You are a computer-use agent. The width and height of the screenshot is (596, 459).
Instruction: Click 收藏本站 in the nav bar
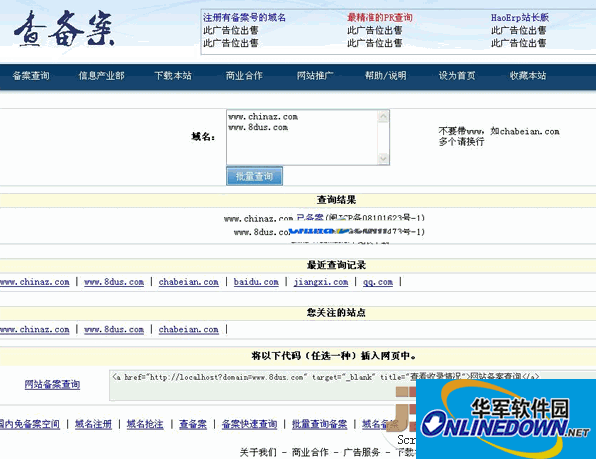528,76
